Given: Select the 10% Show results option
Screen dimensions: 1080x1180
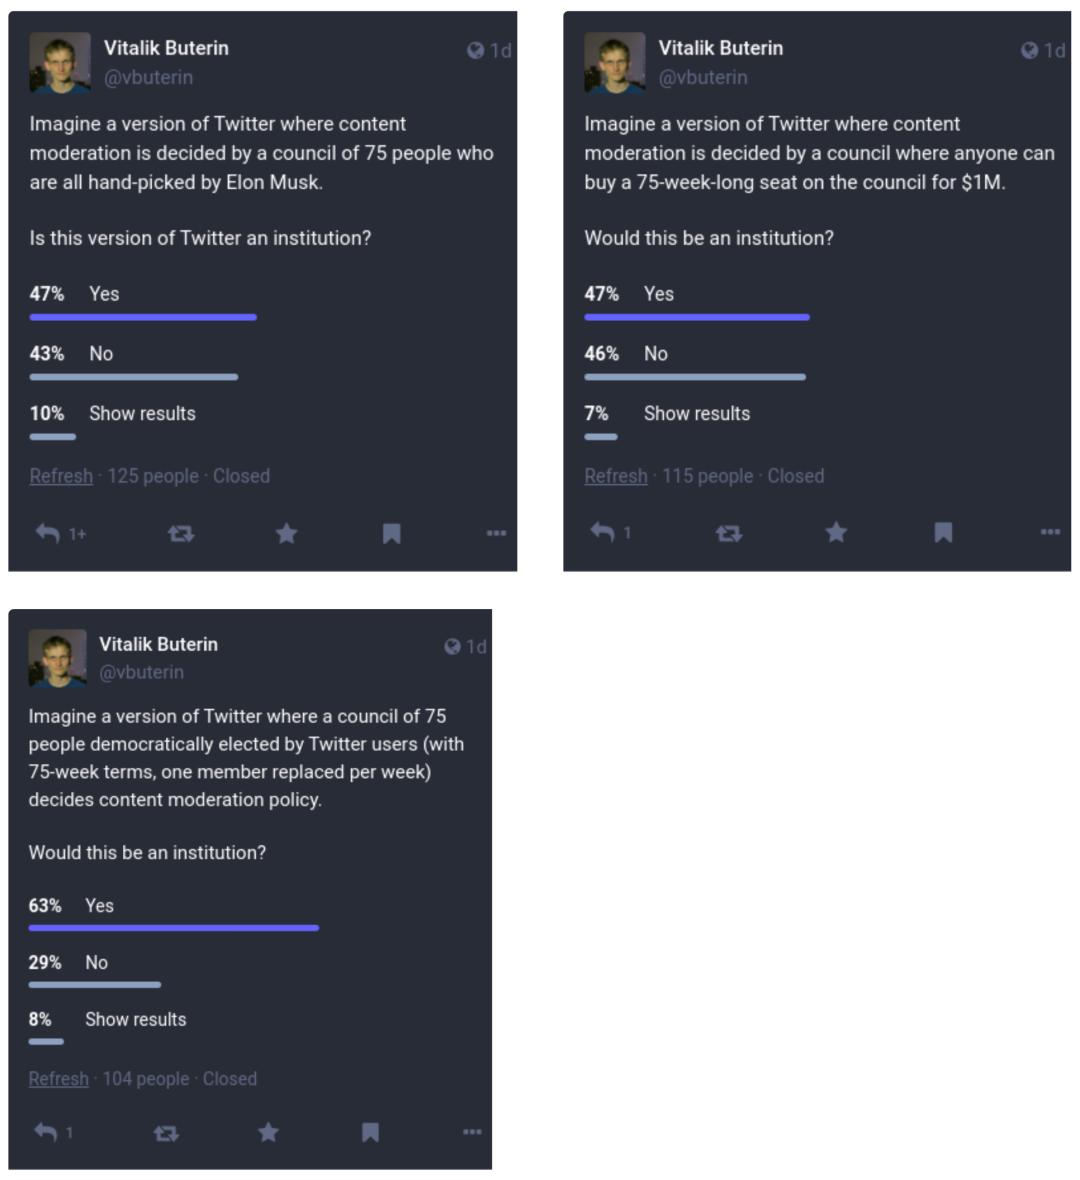Looking at the screenshot, I should 142,414.
